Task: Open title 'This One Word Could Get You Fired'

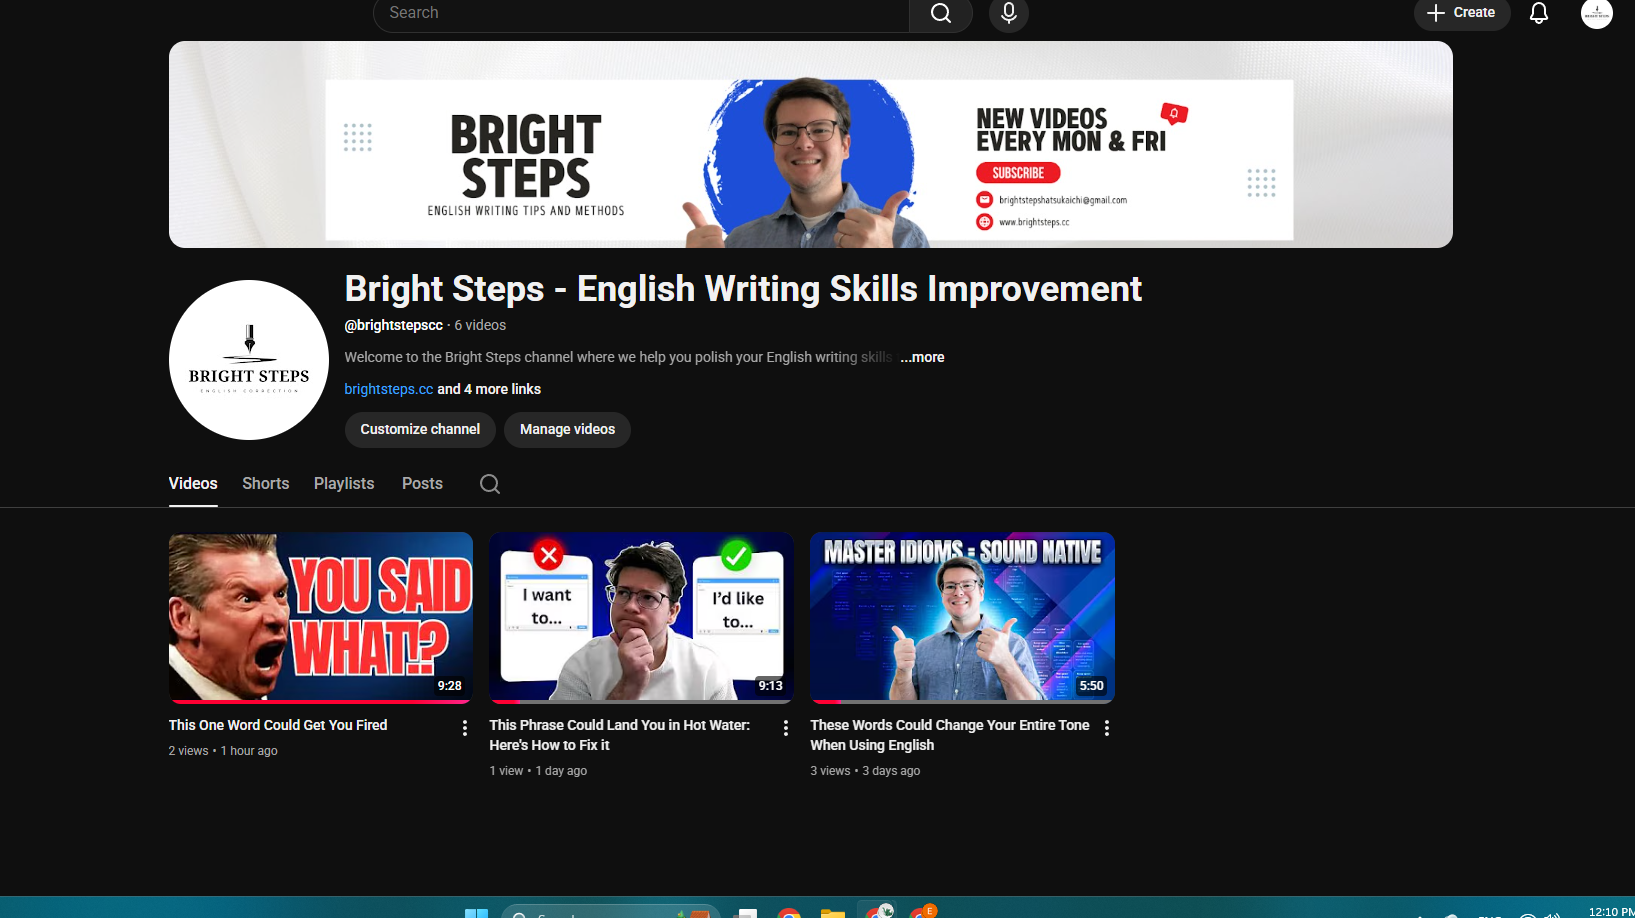Action: coord(278,725)
